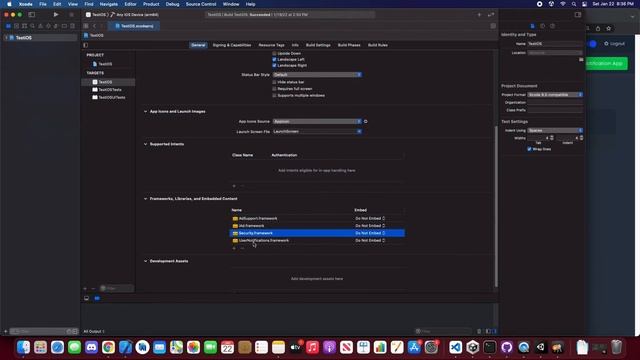Collapse the Development Assets section
Image resolution: width=640 pixels, height=360 pixels.
click(145, 261)
